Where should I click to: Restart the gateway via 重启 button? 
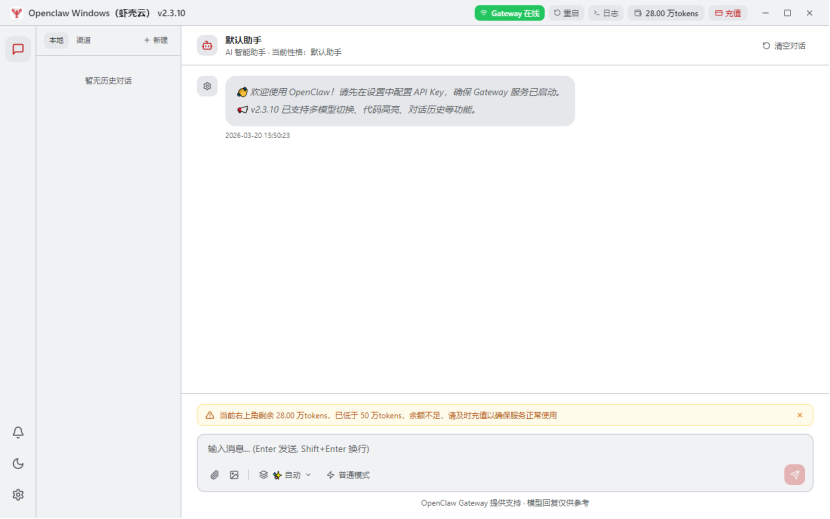(566, 13)
